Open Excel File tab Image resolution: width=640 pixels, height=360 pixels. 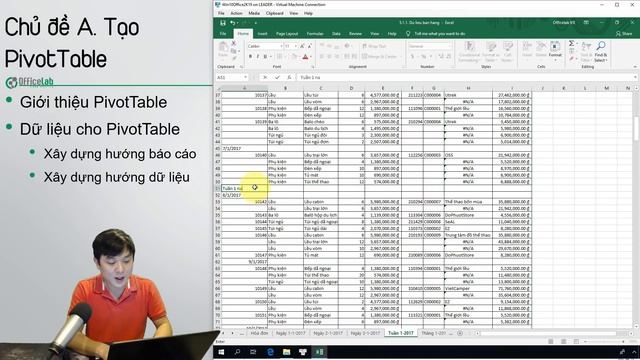(223, 34)
